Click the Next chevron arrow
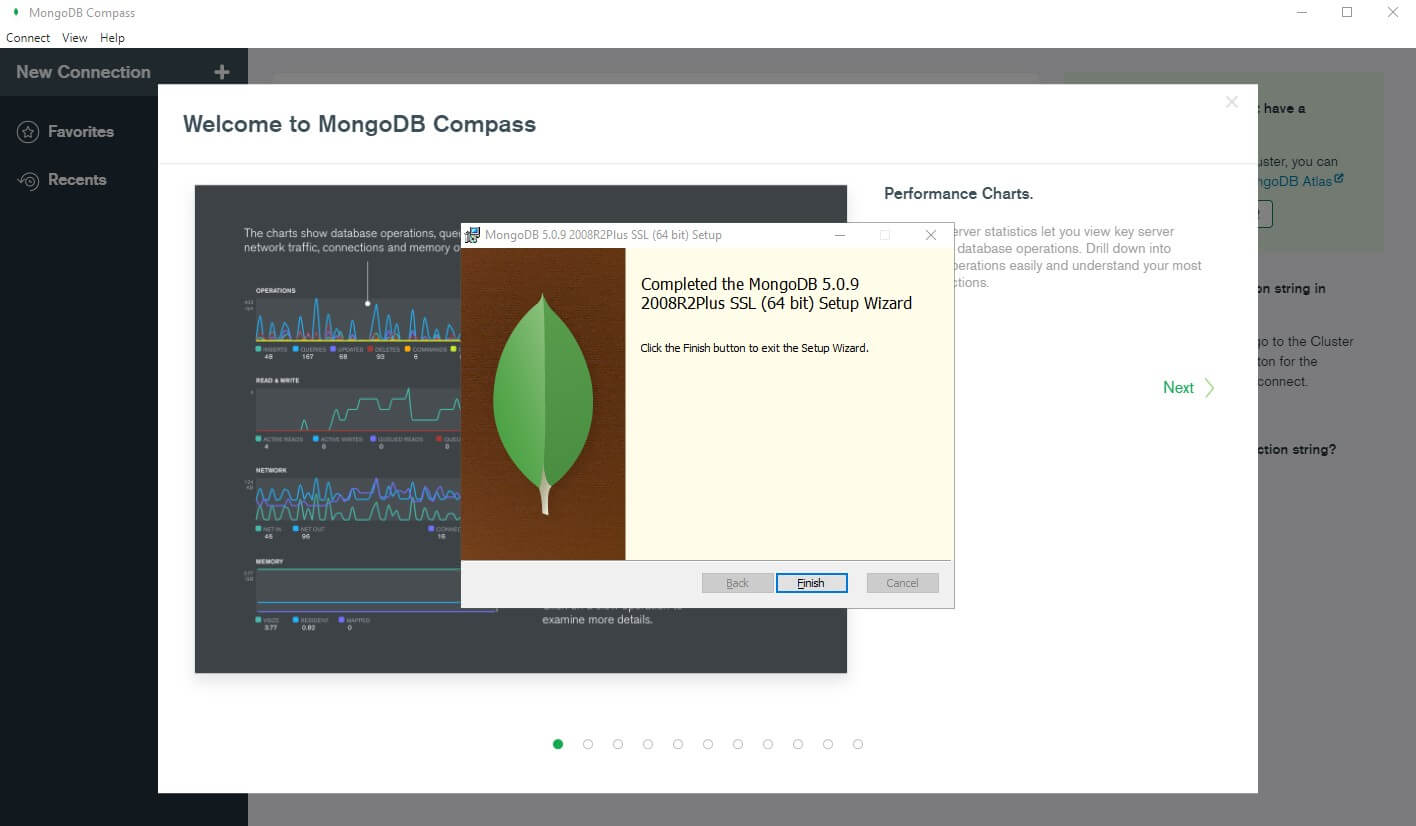Image resolution: width=1416 pixels, height=826 pixels. [1209, 388]
